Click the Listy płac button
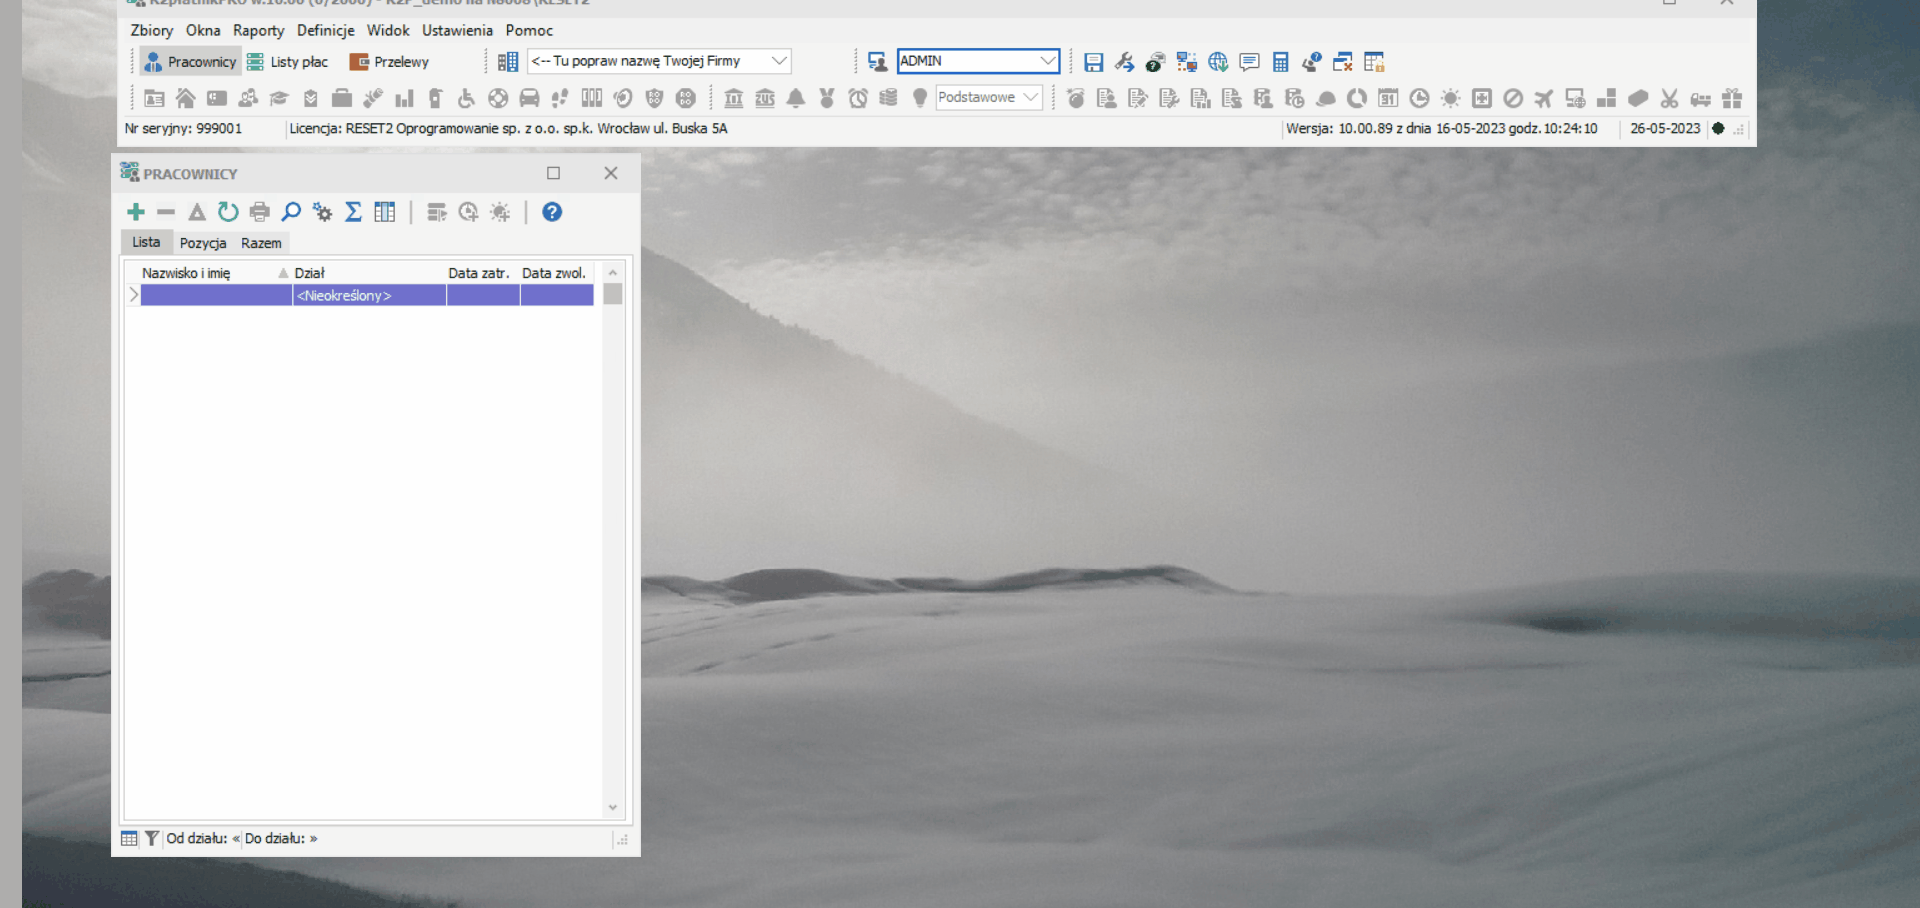 pyautogui.click(x=288, y=62)
